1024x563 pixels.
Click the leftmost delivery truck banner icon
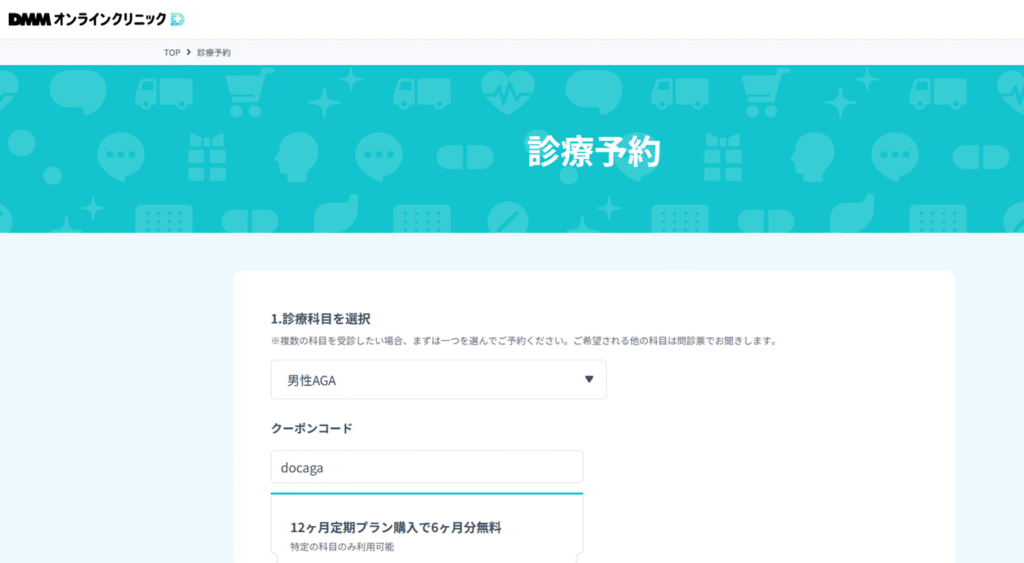162,93
